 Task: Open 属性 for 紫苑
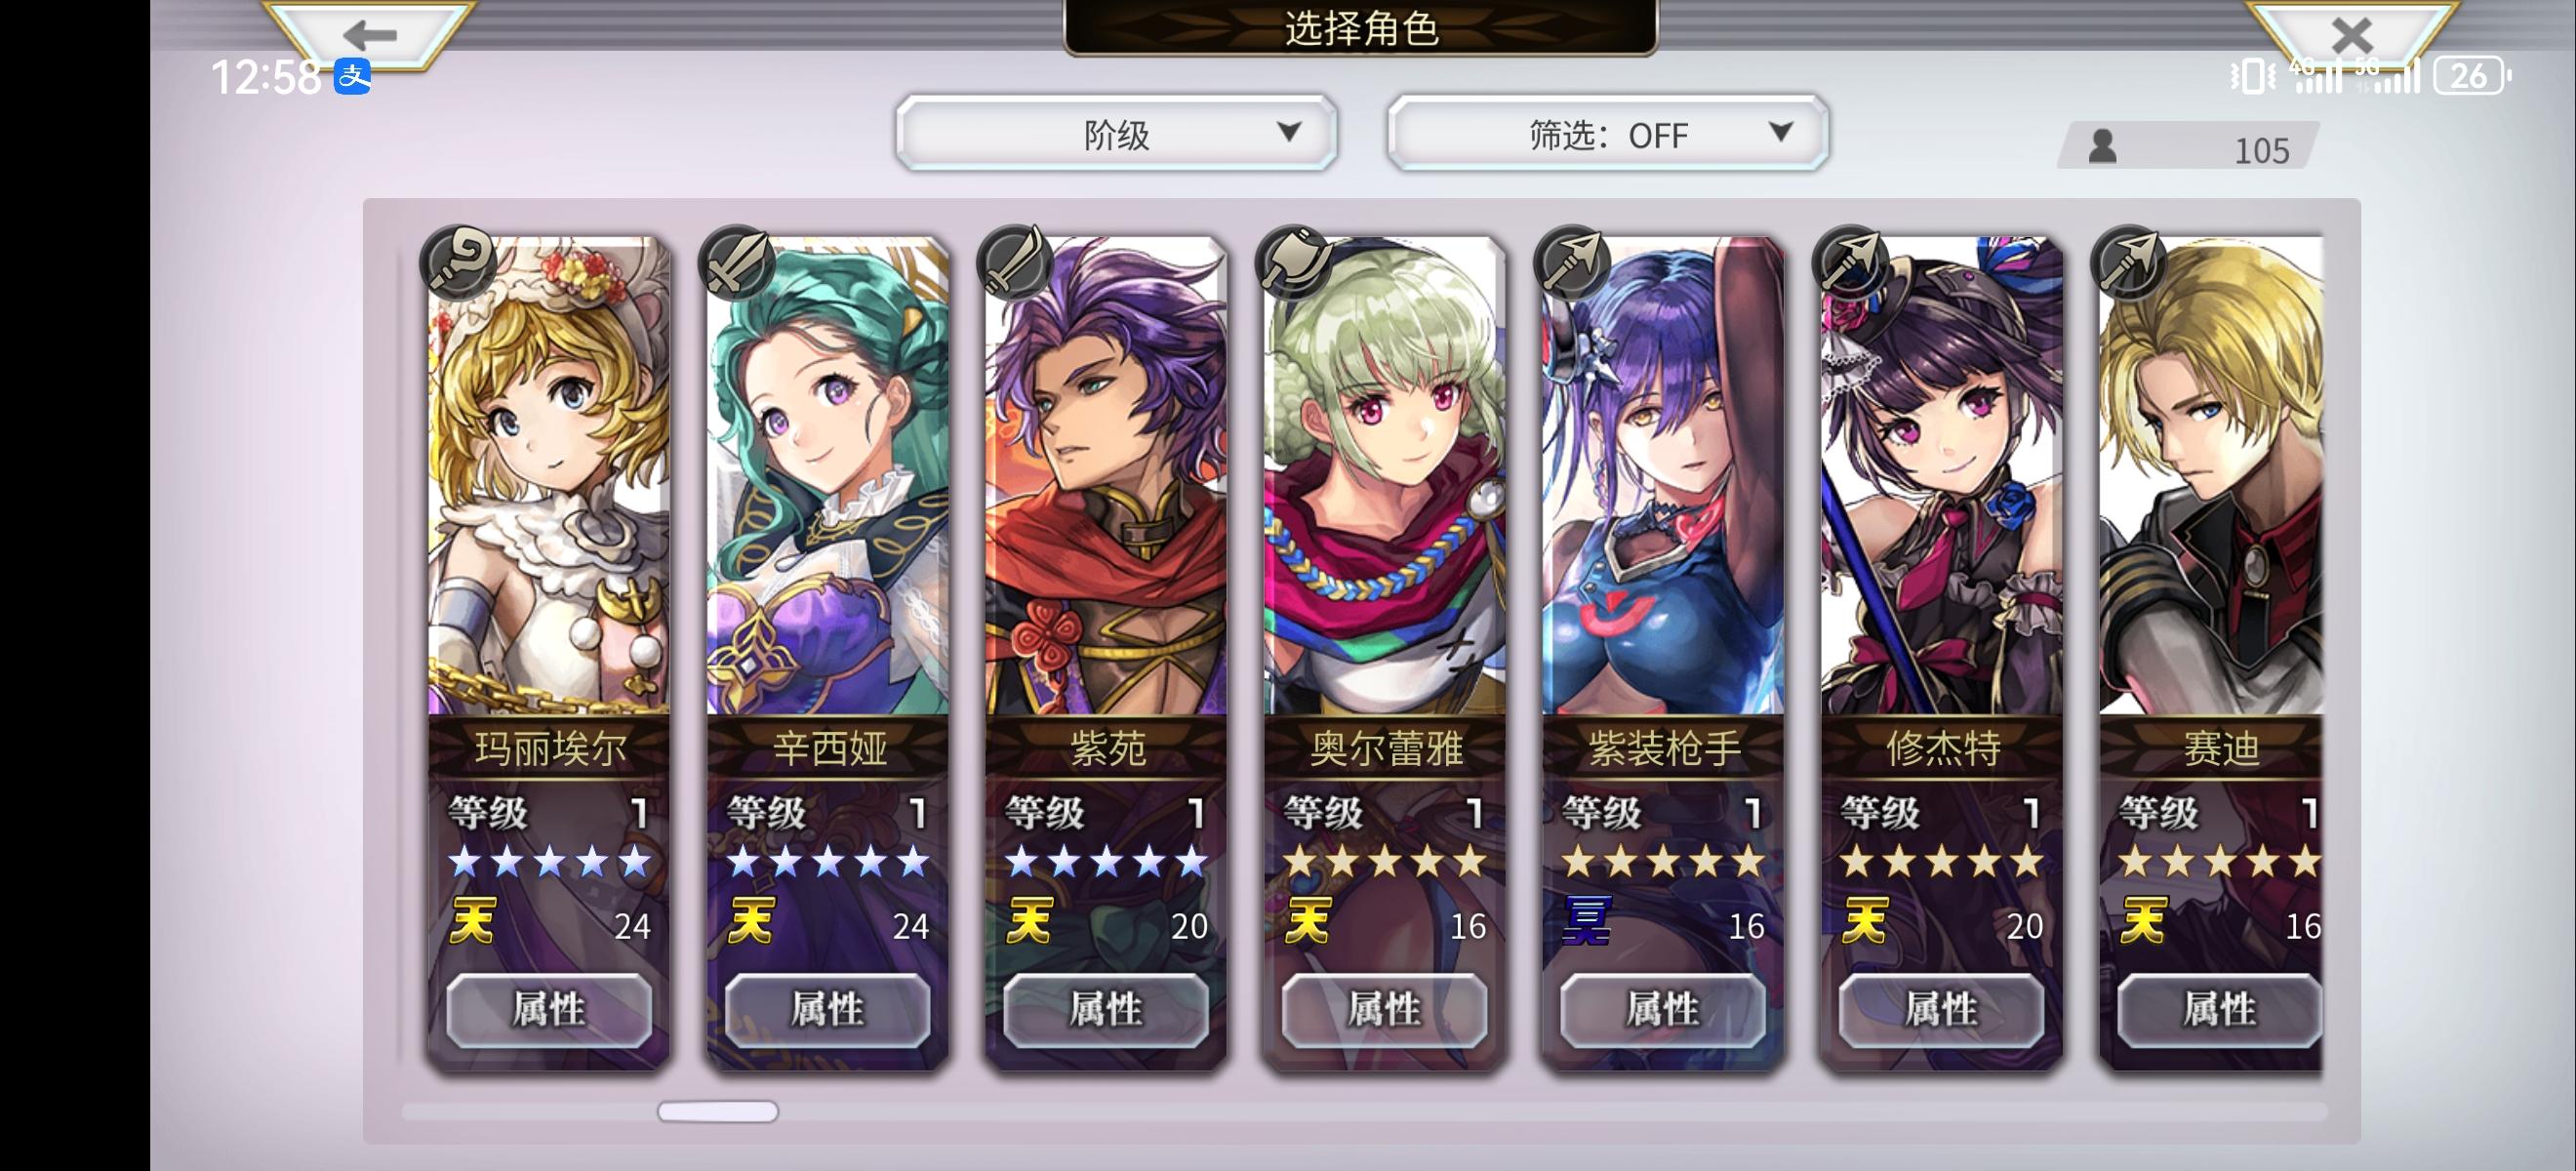pos(1106,1010)
